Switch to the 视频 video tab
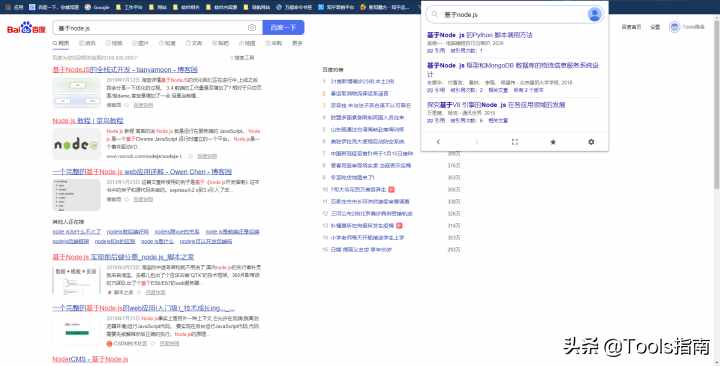720x366 pixels. 114,43
